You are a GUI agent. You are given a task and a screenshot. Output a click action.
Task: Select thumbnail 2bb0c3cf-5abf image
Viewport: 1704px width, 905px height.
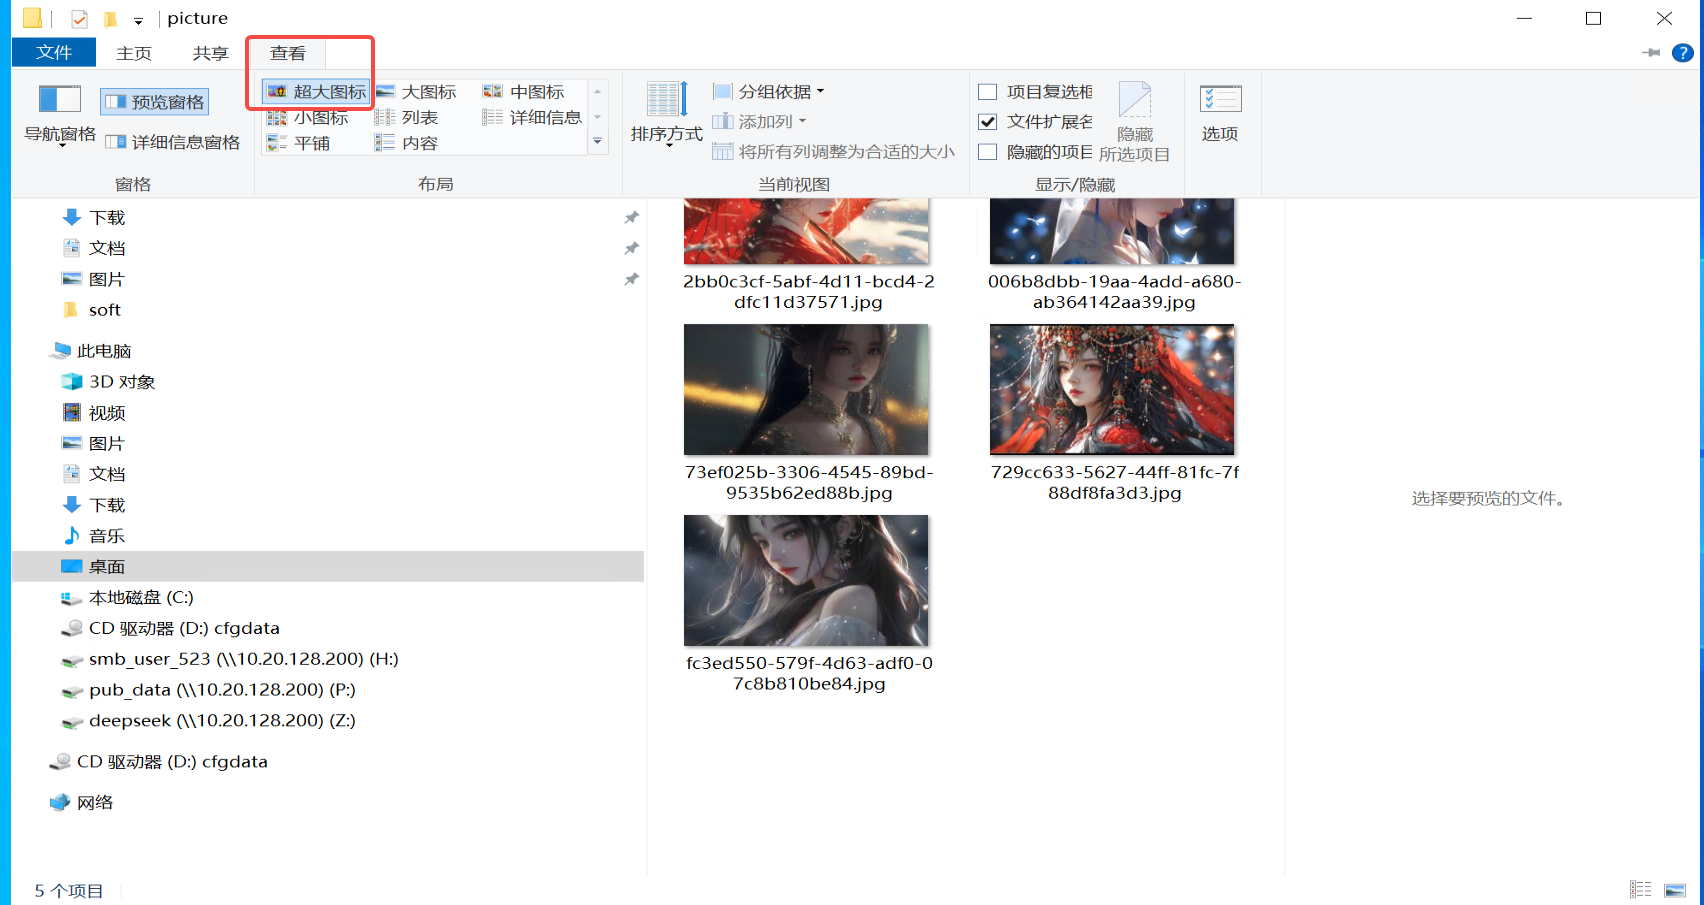coord(807,231)
